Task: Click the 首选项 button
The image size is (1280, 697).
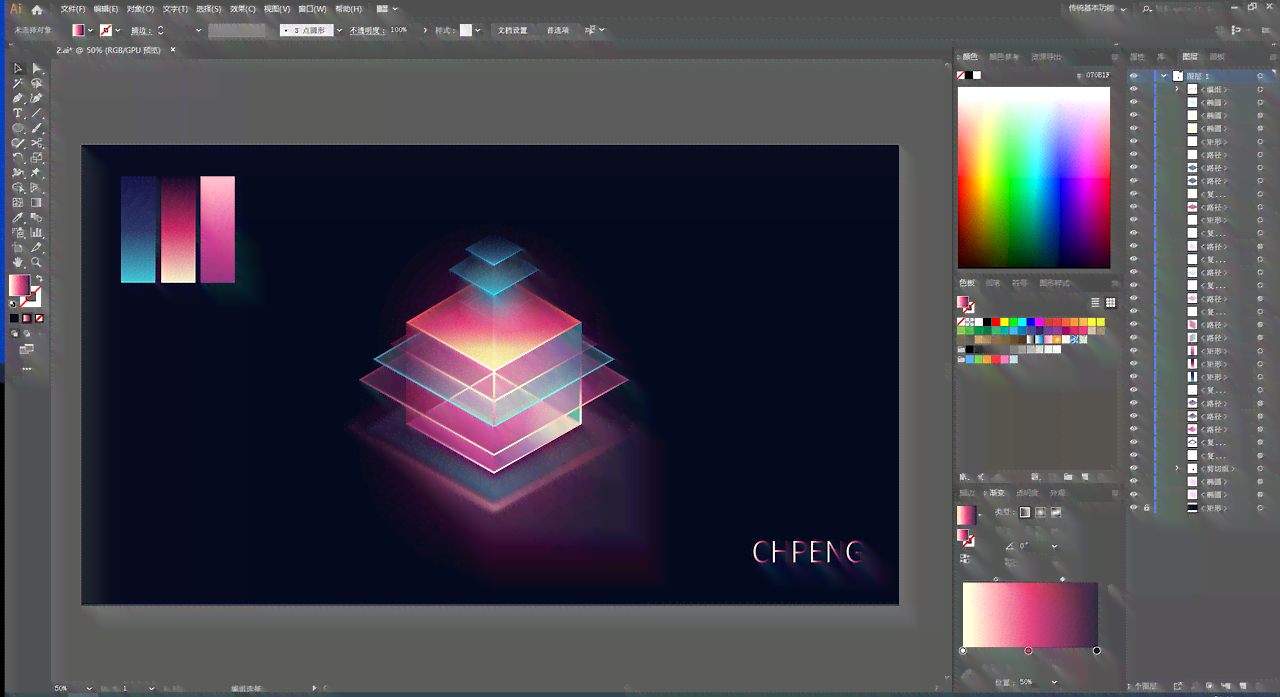Action: click(558, 30)
